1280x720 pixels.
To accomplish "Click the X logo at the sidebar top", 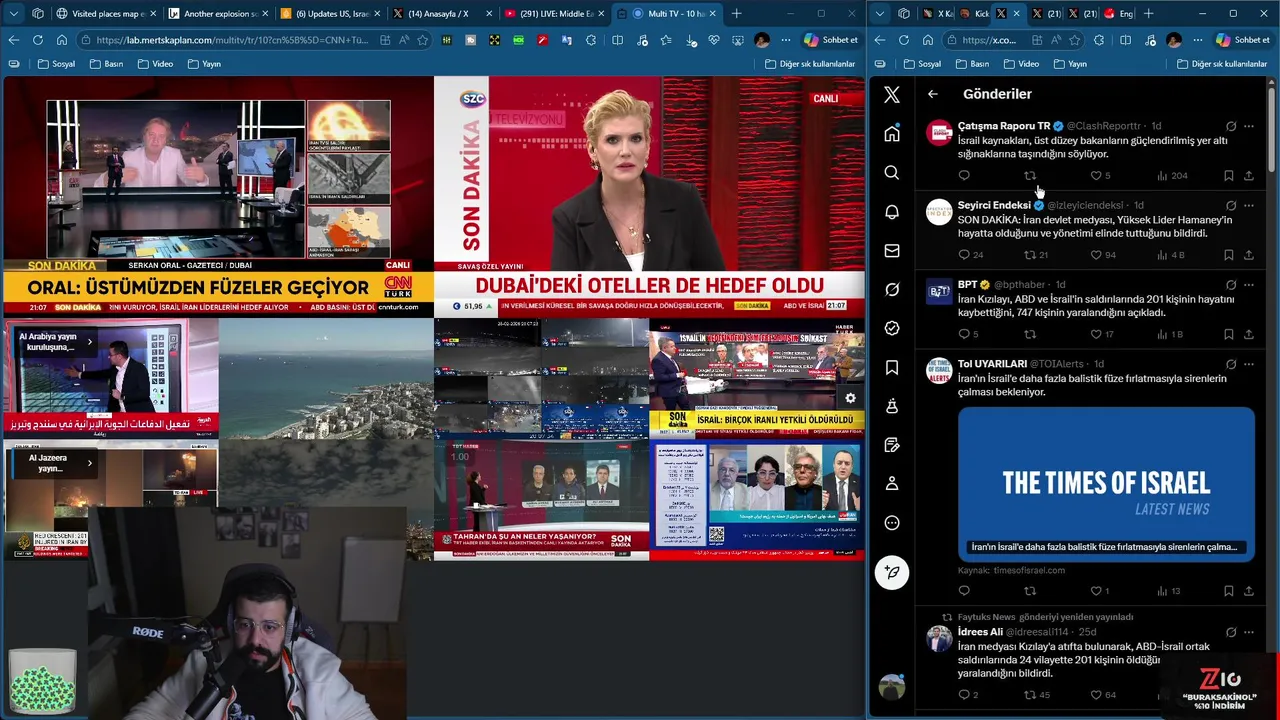I will click(x=892, y=95).
